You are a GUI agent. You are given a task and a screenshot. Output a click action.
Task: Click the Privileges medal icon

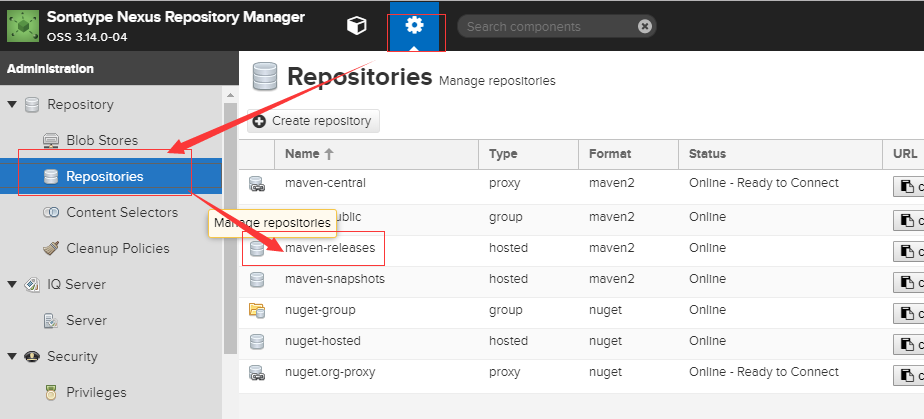[51, 392]
